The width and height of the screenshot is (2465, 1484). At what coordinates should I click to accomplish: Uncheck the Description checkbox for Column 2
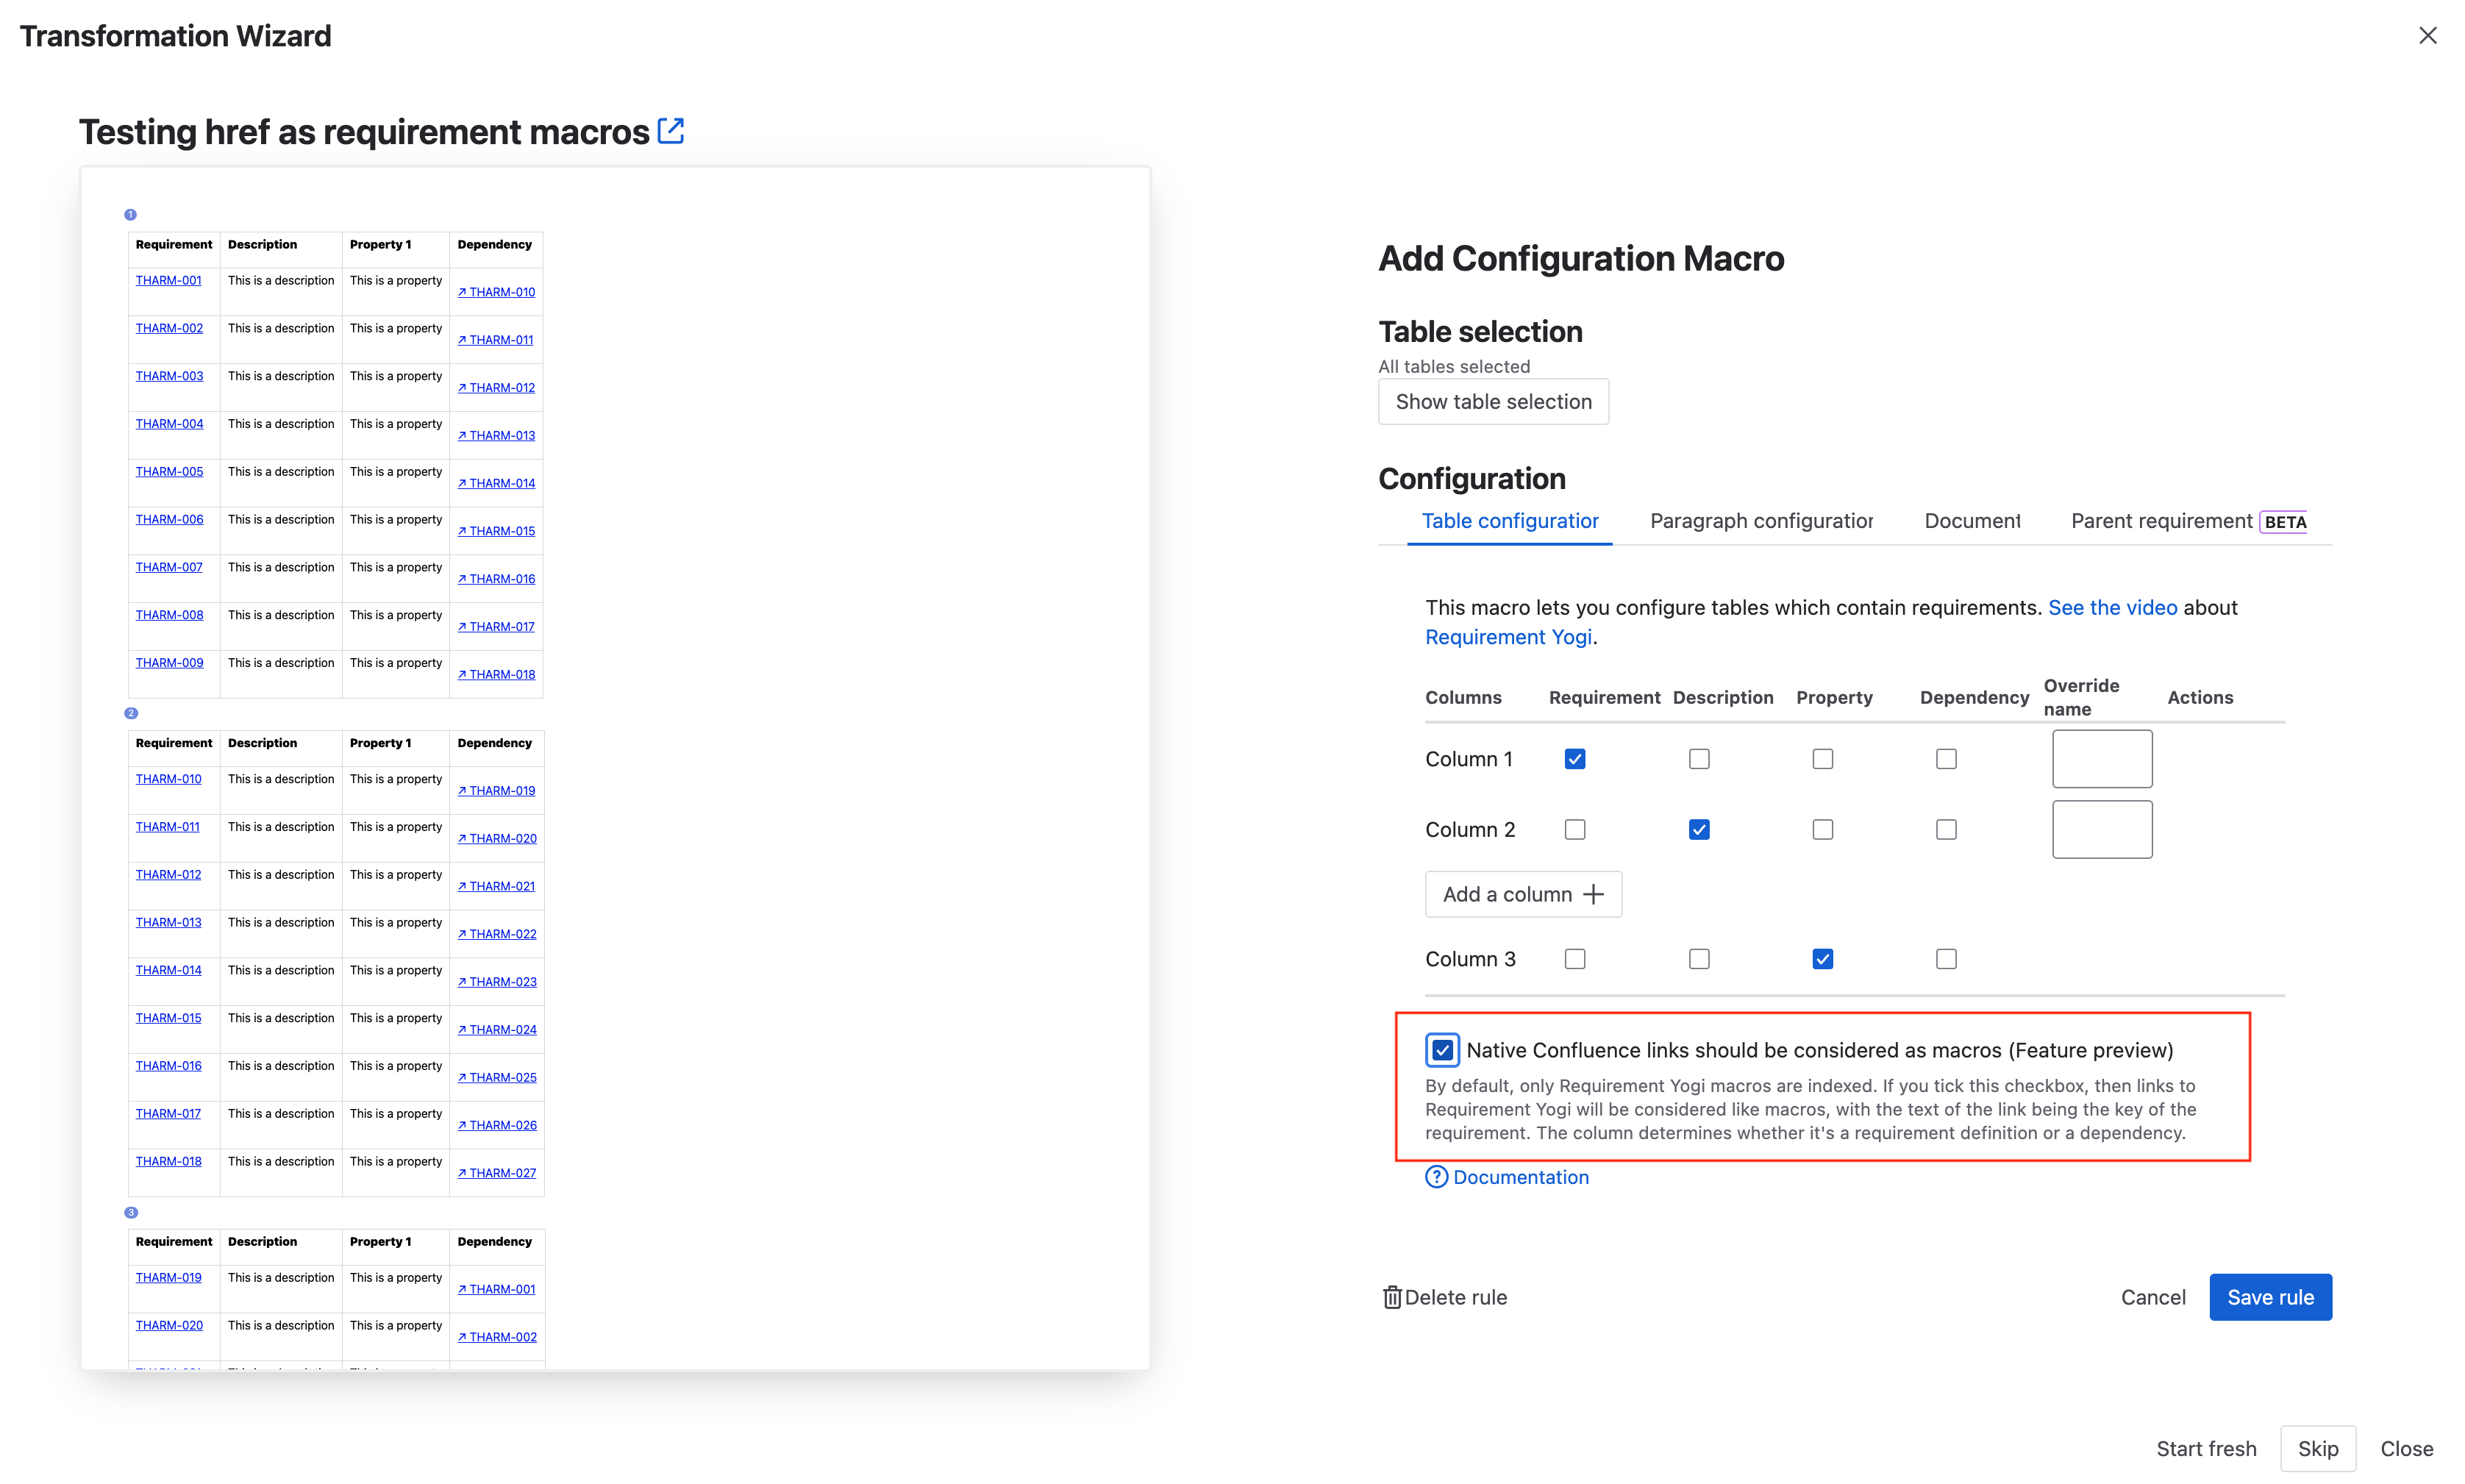pyautogui.click(x=1699, y=829)
